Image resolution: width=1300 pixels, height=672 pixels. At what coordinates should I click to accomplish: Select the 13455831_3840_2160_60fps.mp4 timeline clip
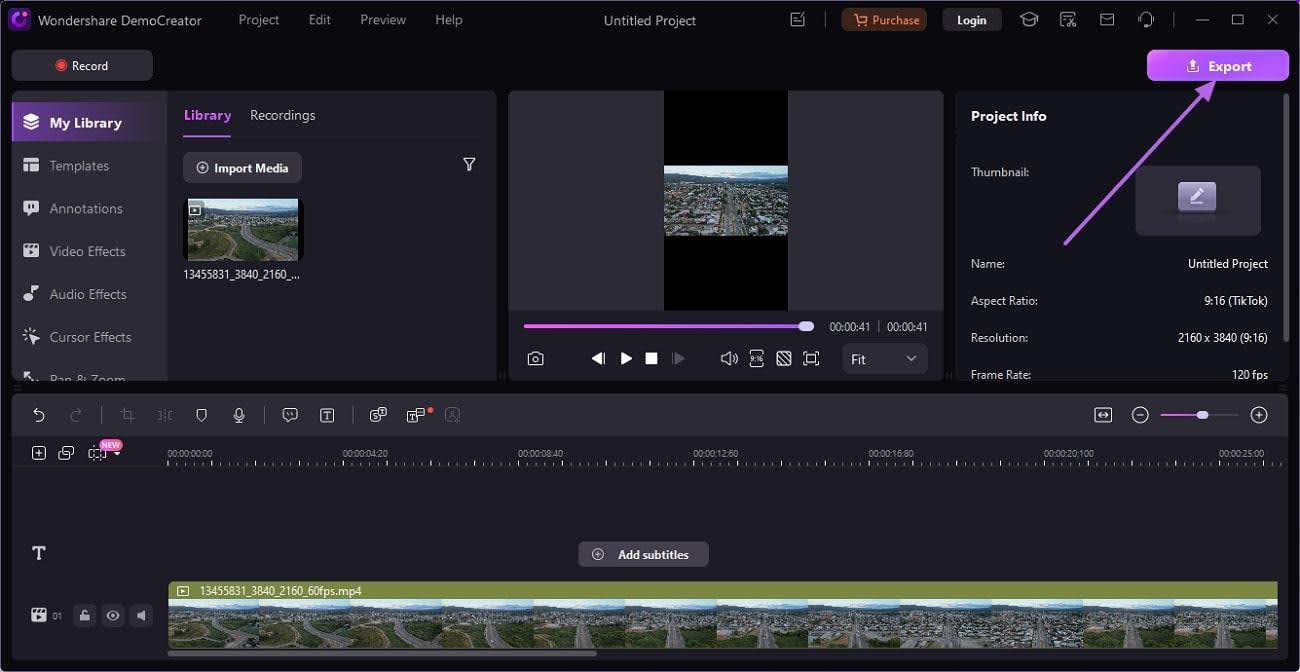(x=722, y=615)
